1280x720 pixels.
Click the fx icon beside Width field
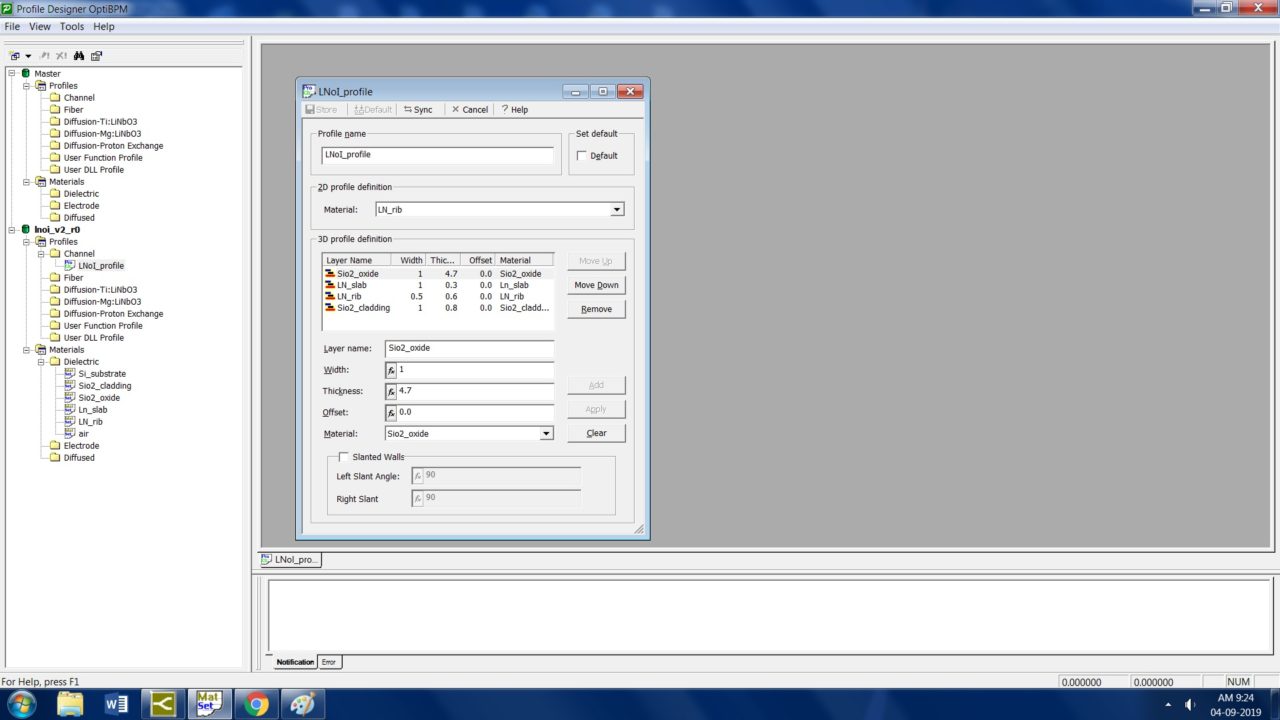[x=391, y=370]
